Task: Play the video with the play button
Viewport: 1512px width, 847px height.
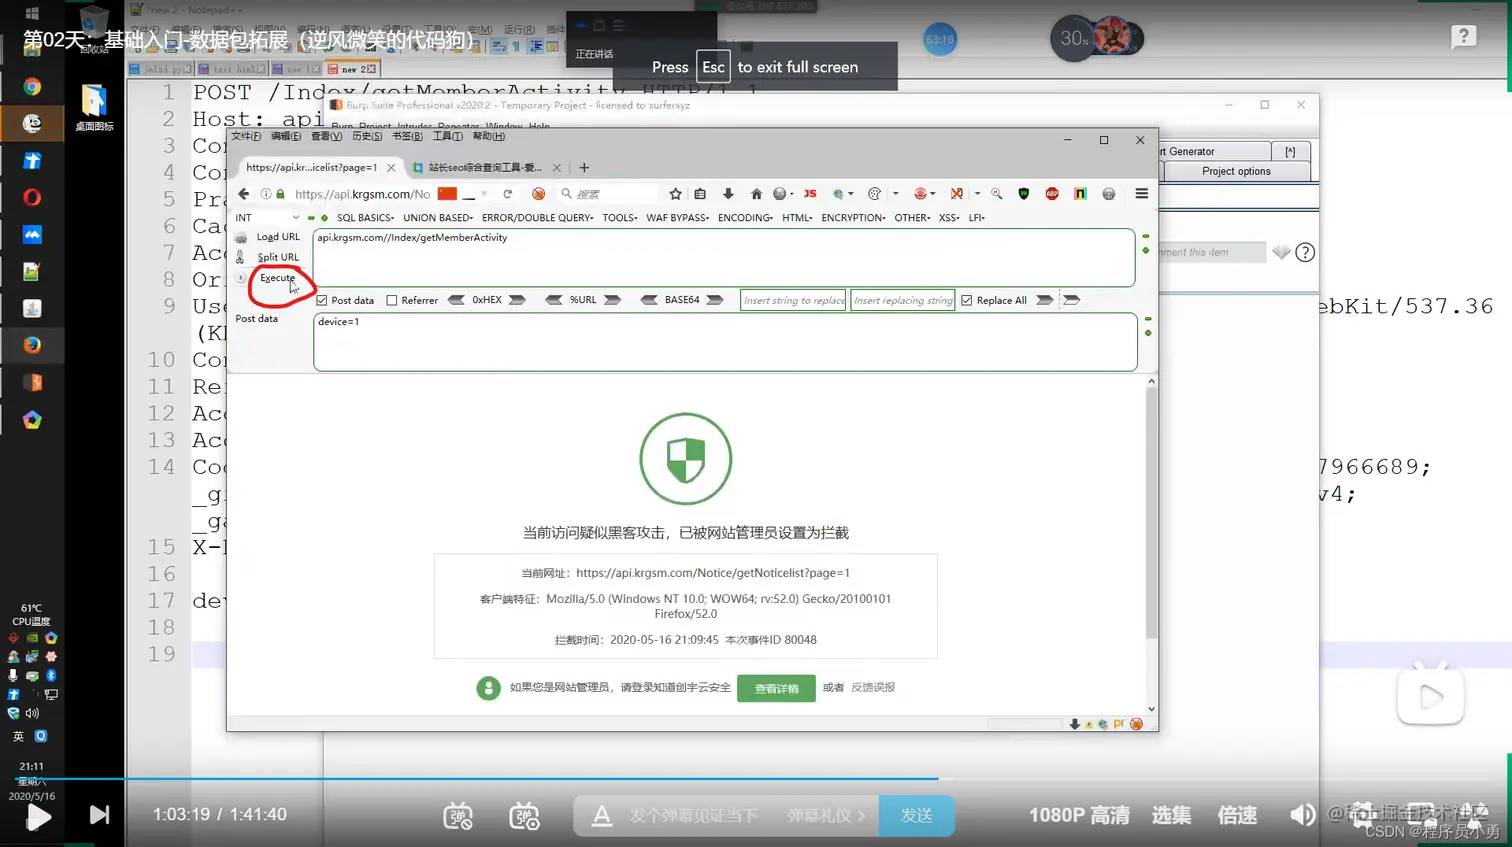Action: [x=38, y=816]
